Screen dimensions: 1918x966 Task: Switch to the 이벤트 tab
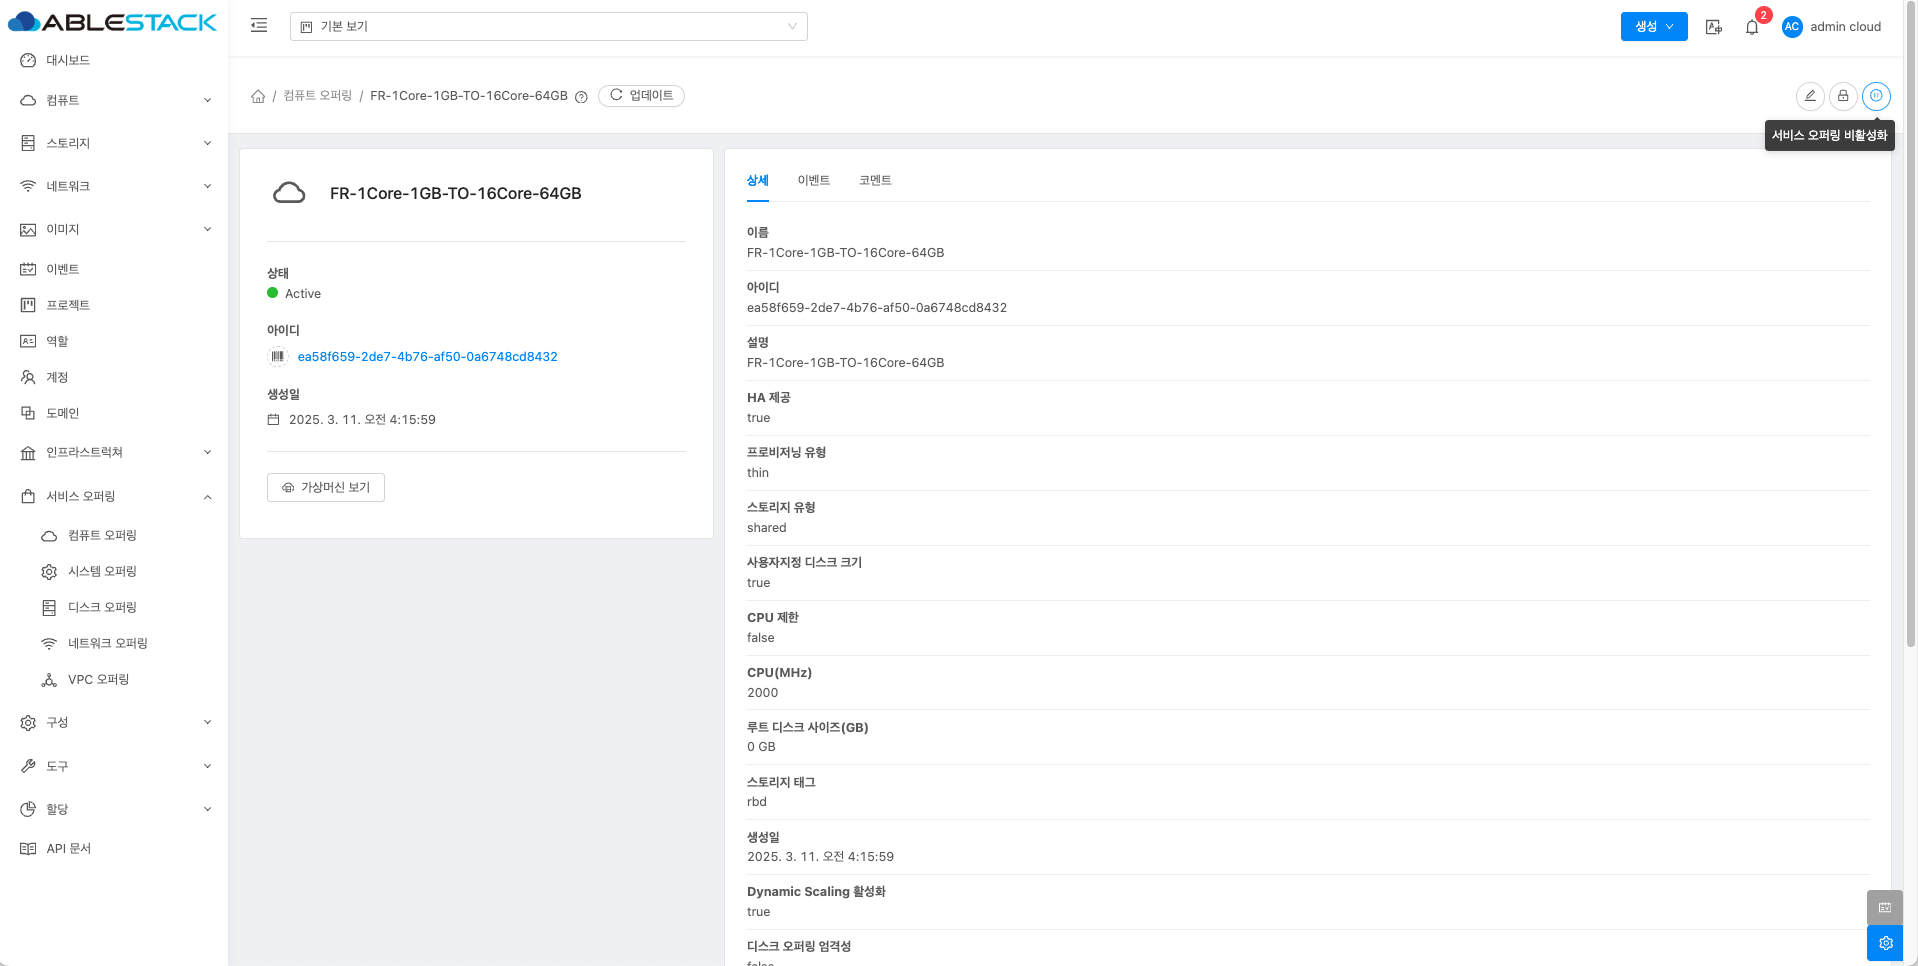(x=813, y=180)
